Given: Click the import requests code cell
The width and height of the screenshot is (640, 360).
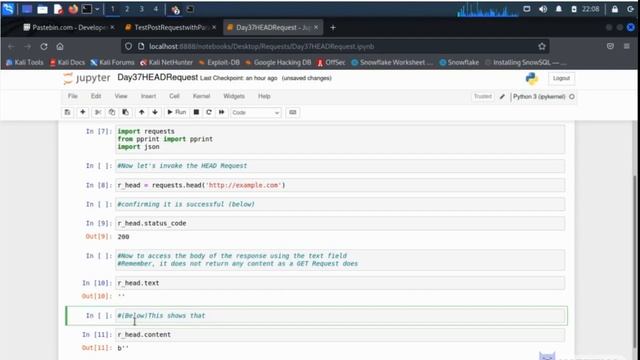Looking at the screenshot, I should click(340, 139).
